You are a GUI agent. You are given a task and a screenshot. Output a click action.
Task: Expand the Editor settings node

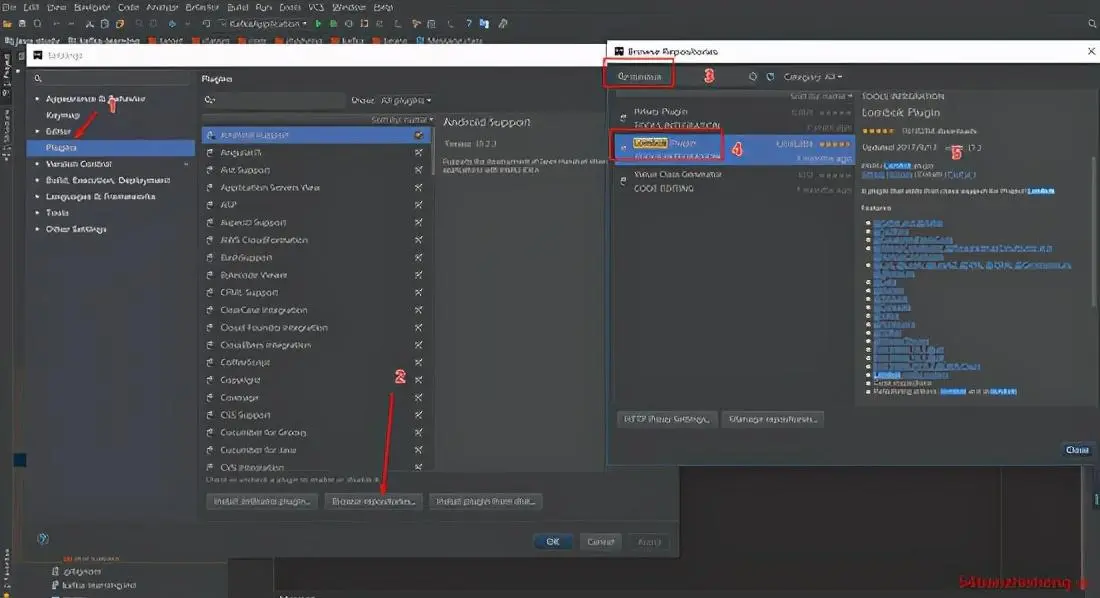pyautogui.click(x=37, y=131)
